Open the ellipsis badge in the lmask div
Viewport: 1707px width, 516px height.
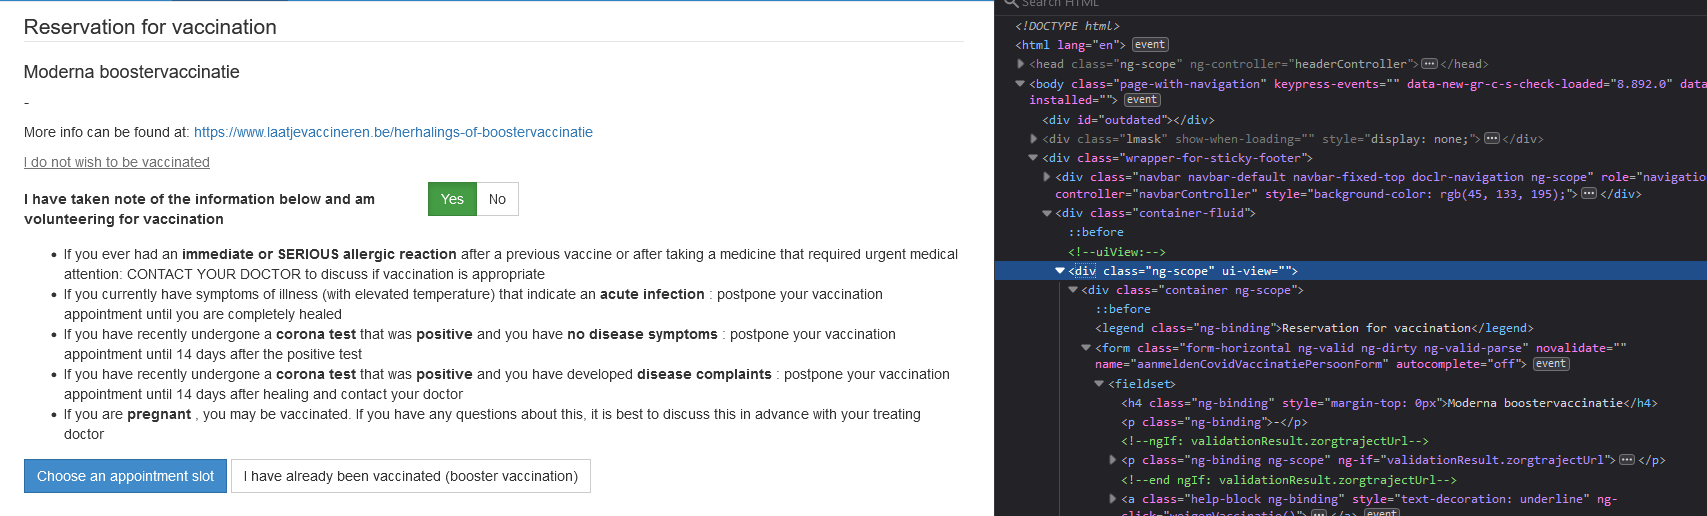(1492, 139)
